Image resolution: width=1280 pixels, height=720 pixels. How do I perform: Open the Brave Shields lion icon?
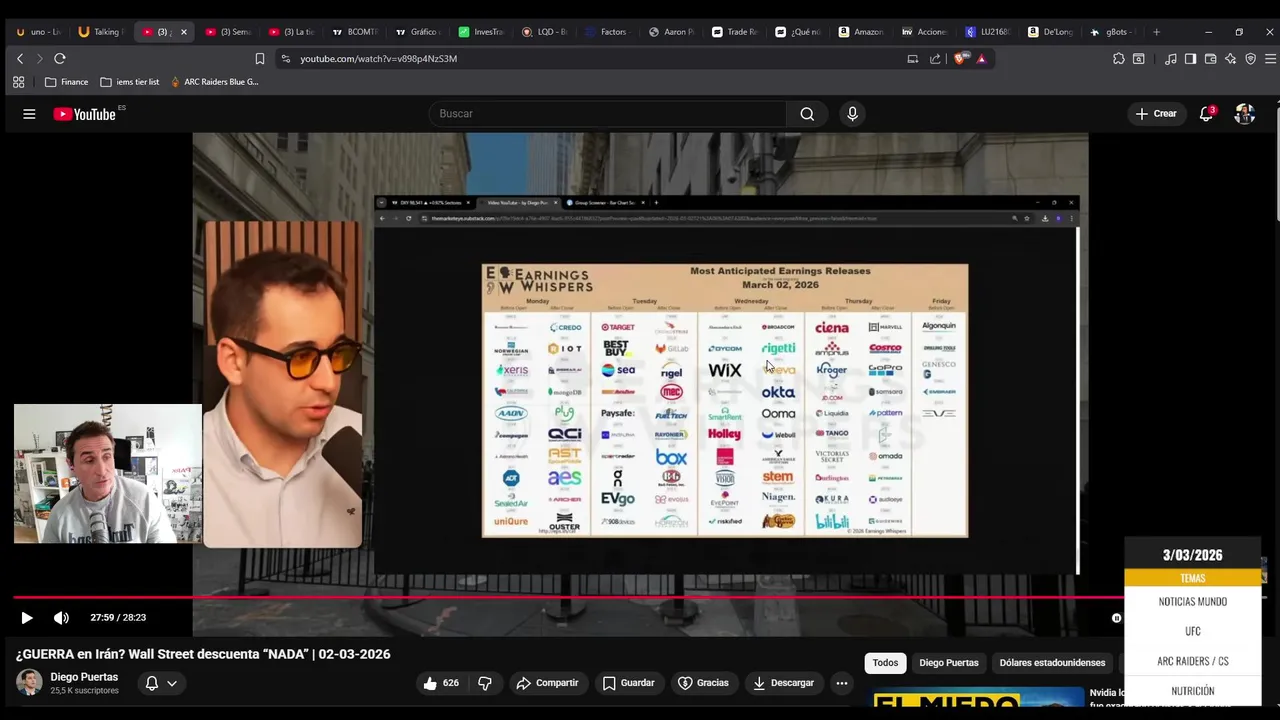tap(961, 58)
